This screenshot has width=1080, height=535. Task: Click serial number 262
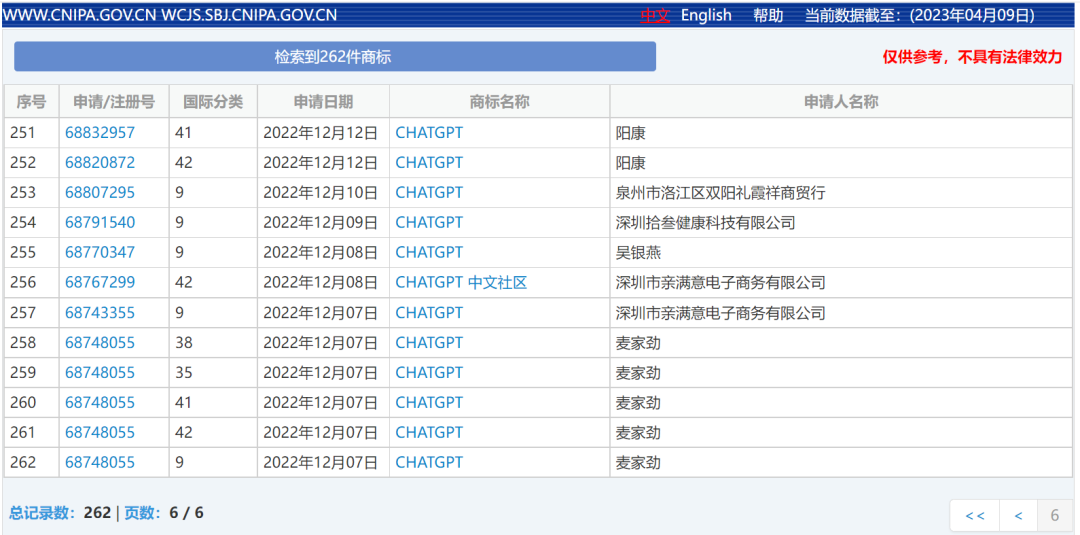[23, 462]
